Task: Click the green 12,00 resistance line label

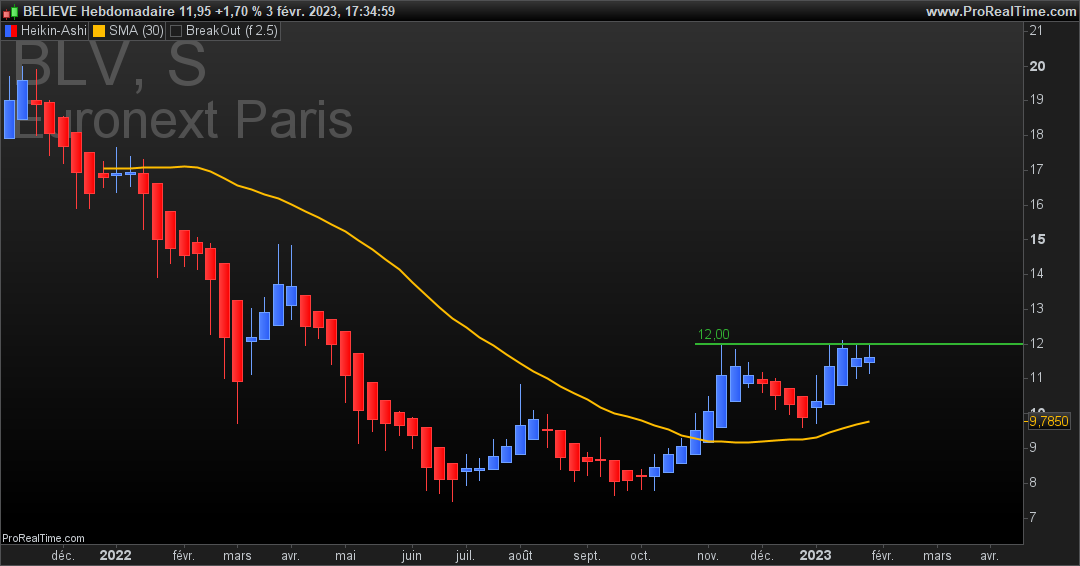Action: click(713, 334)
